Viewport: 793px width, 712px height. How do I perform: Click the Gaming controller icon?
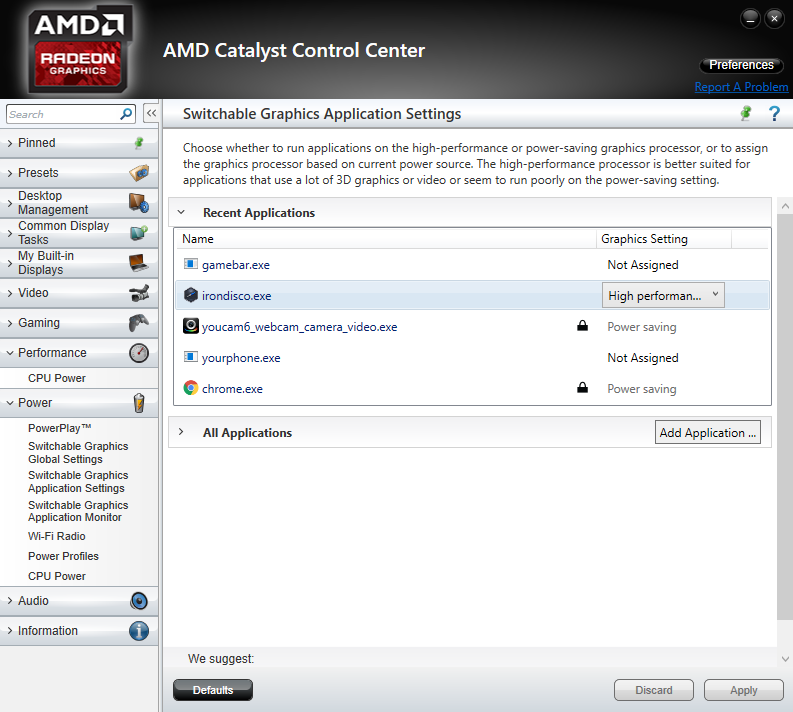coord(139,323)
